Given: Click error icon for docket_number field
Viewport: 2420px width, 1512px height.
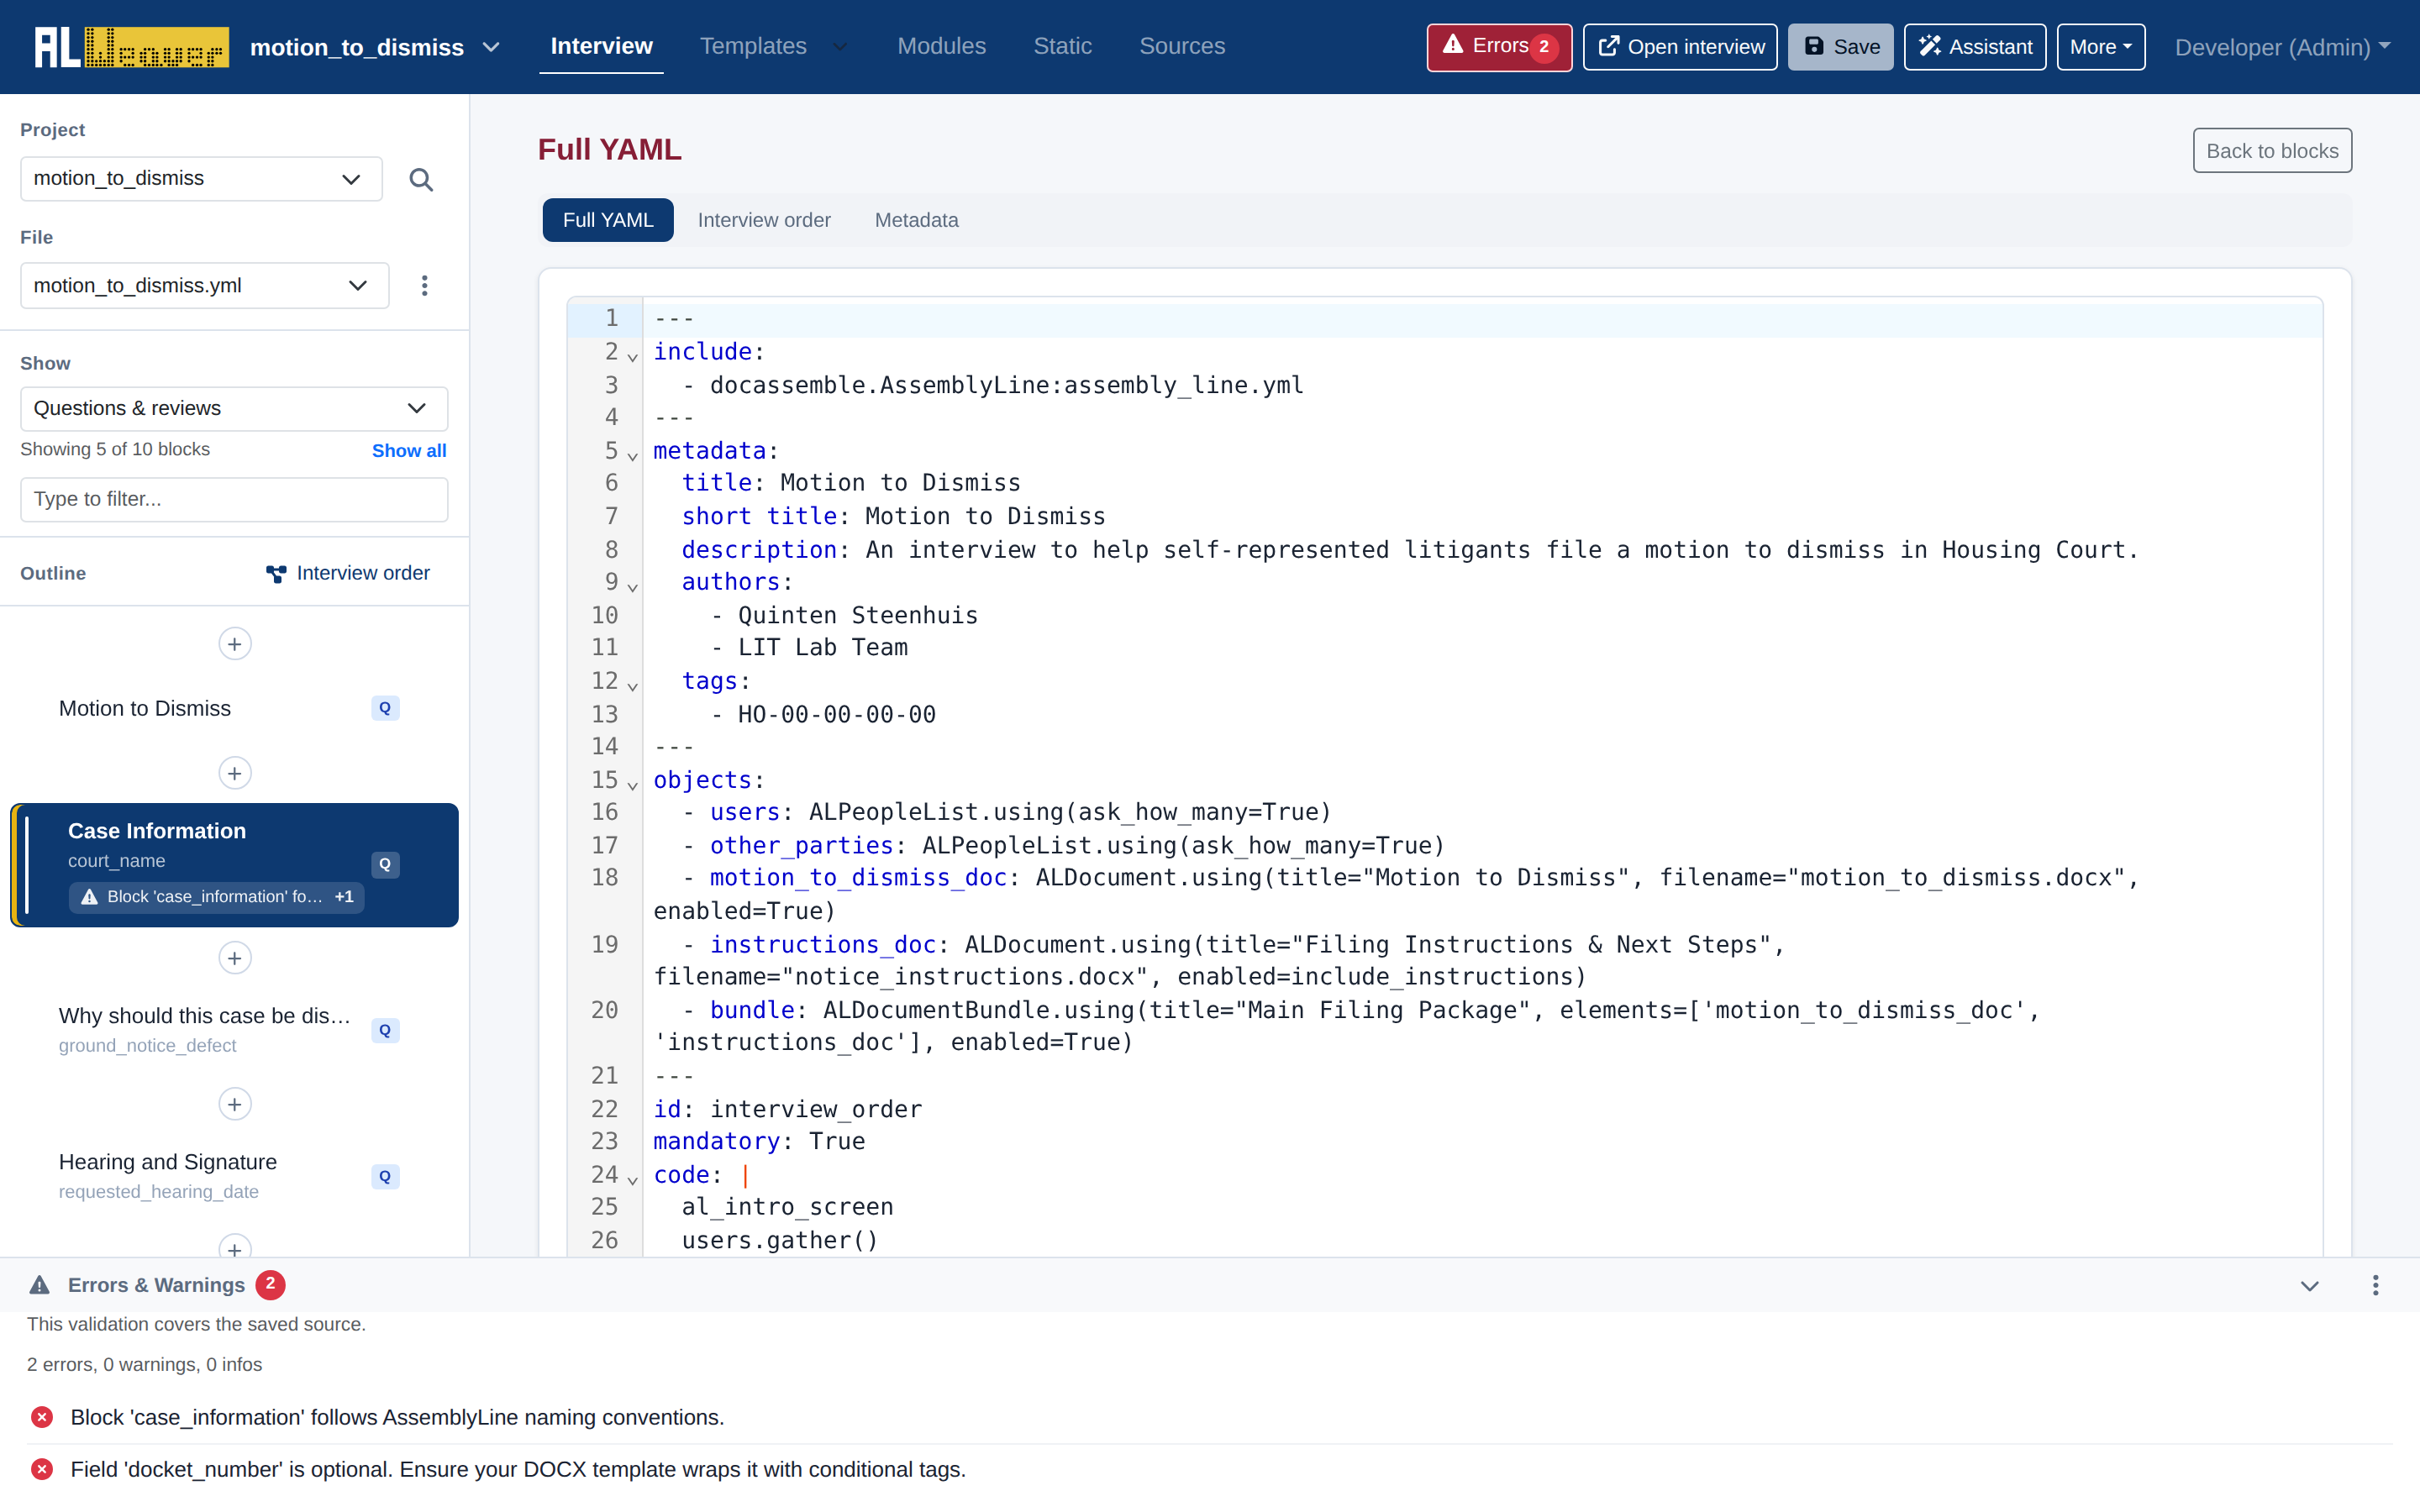Looking at the screenshot, I should point(42,1469).
